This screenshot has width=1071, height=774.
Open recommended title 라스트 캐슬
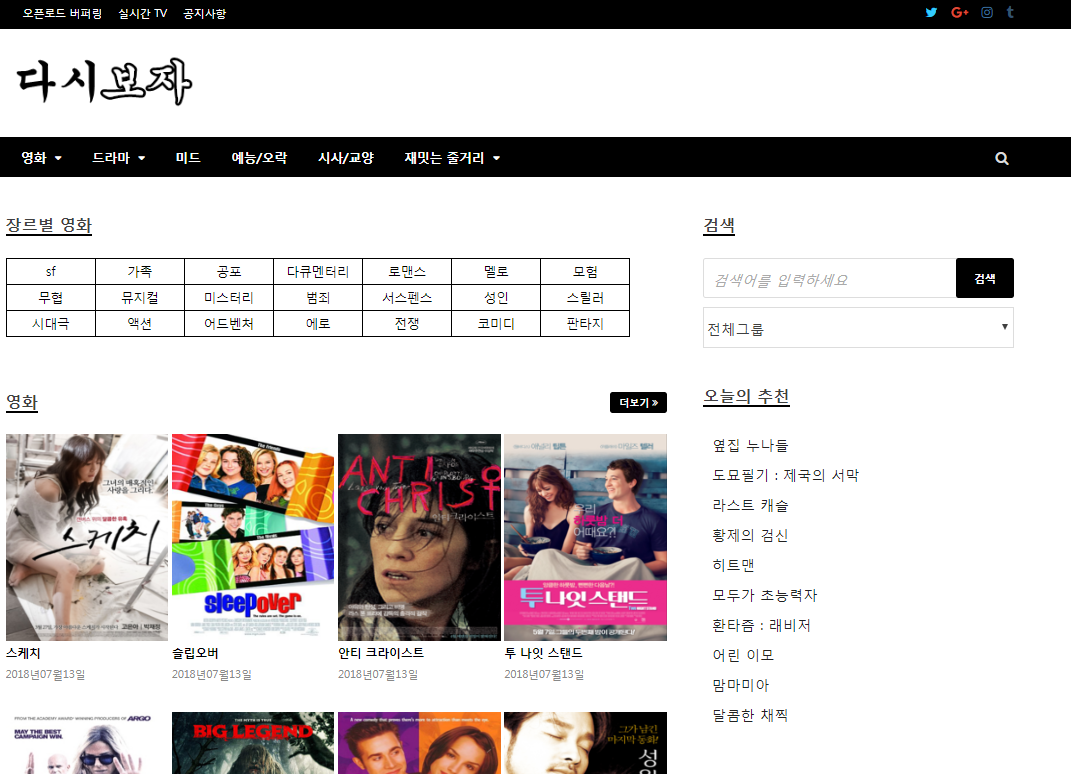[x=750, y=506]
